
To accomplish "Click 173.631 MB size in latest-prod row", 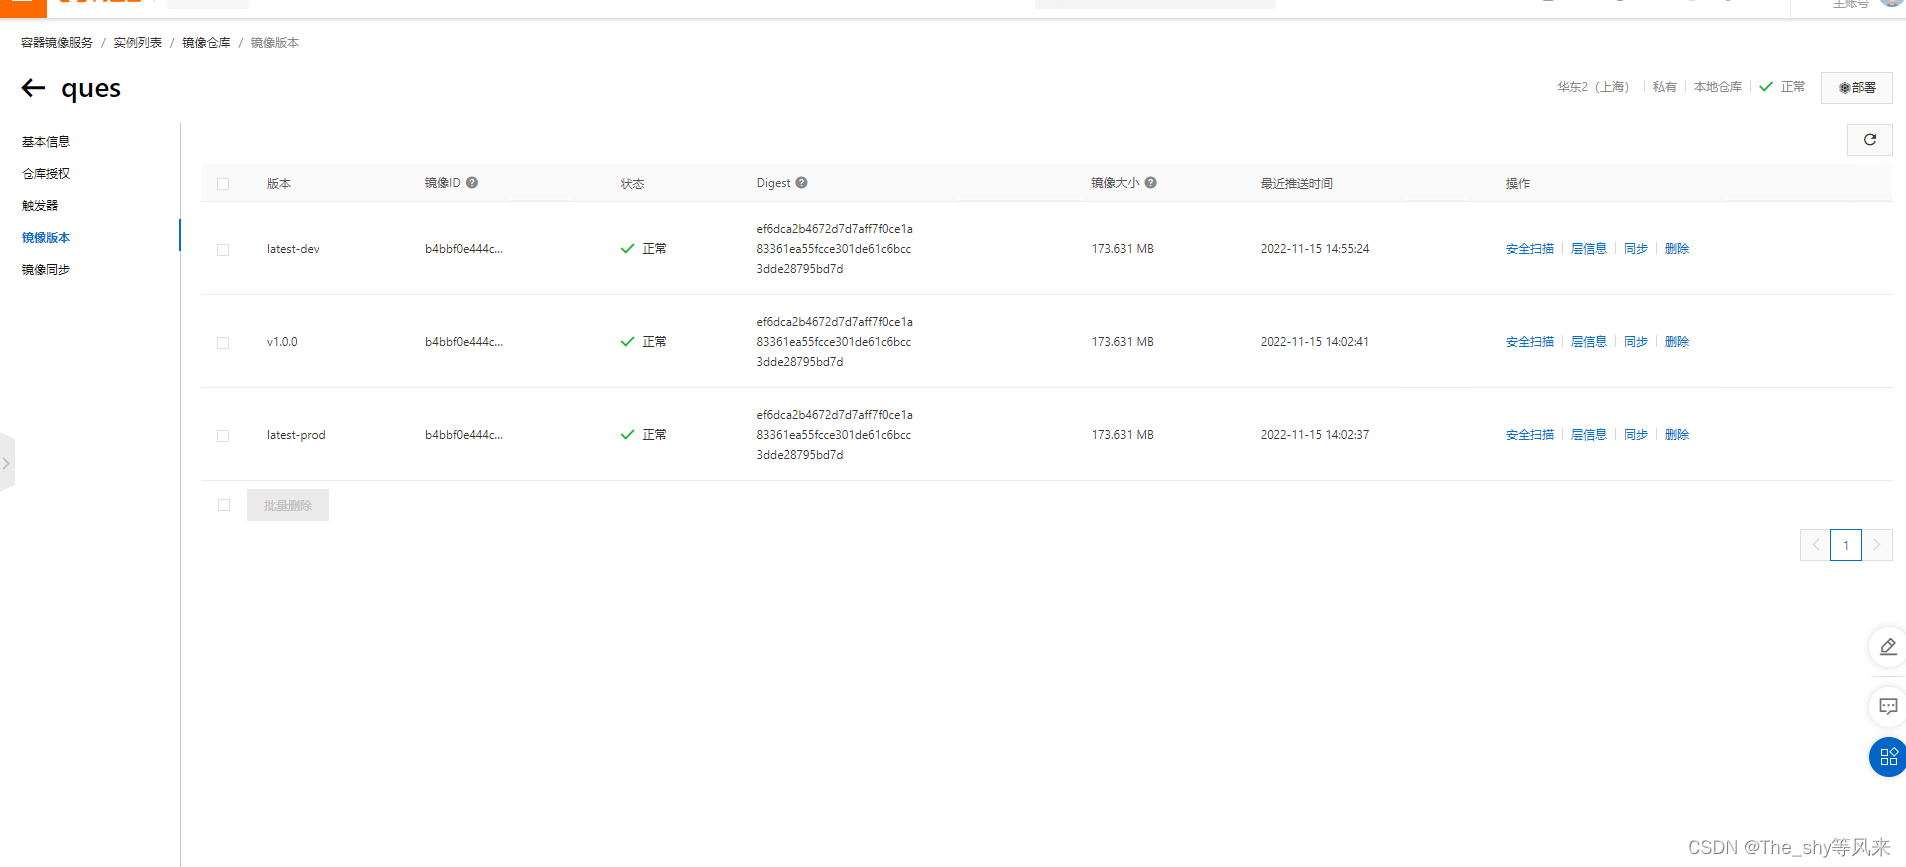I will coord(1122,435).
